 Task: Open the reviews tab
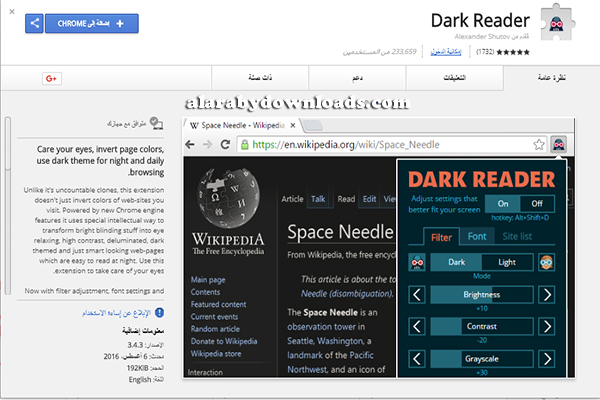coord(454,78)
